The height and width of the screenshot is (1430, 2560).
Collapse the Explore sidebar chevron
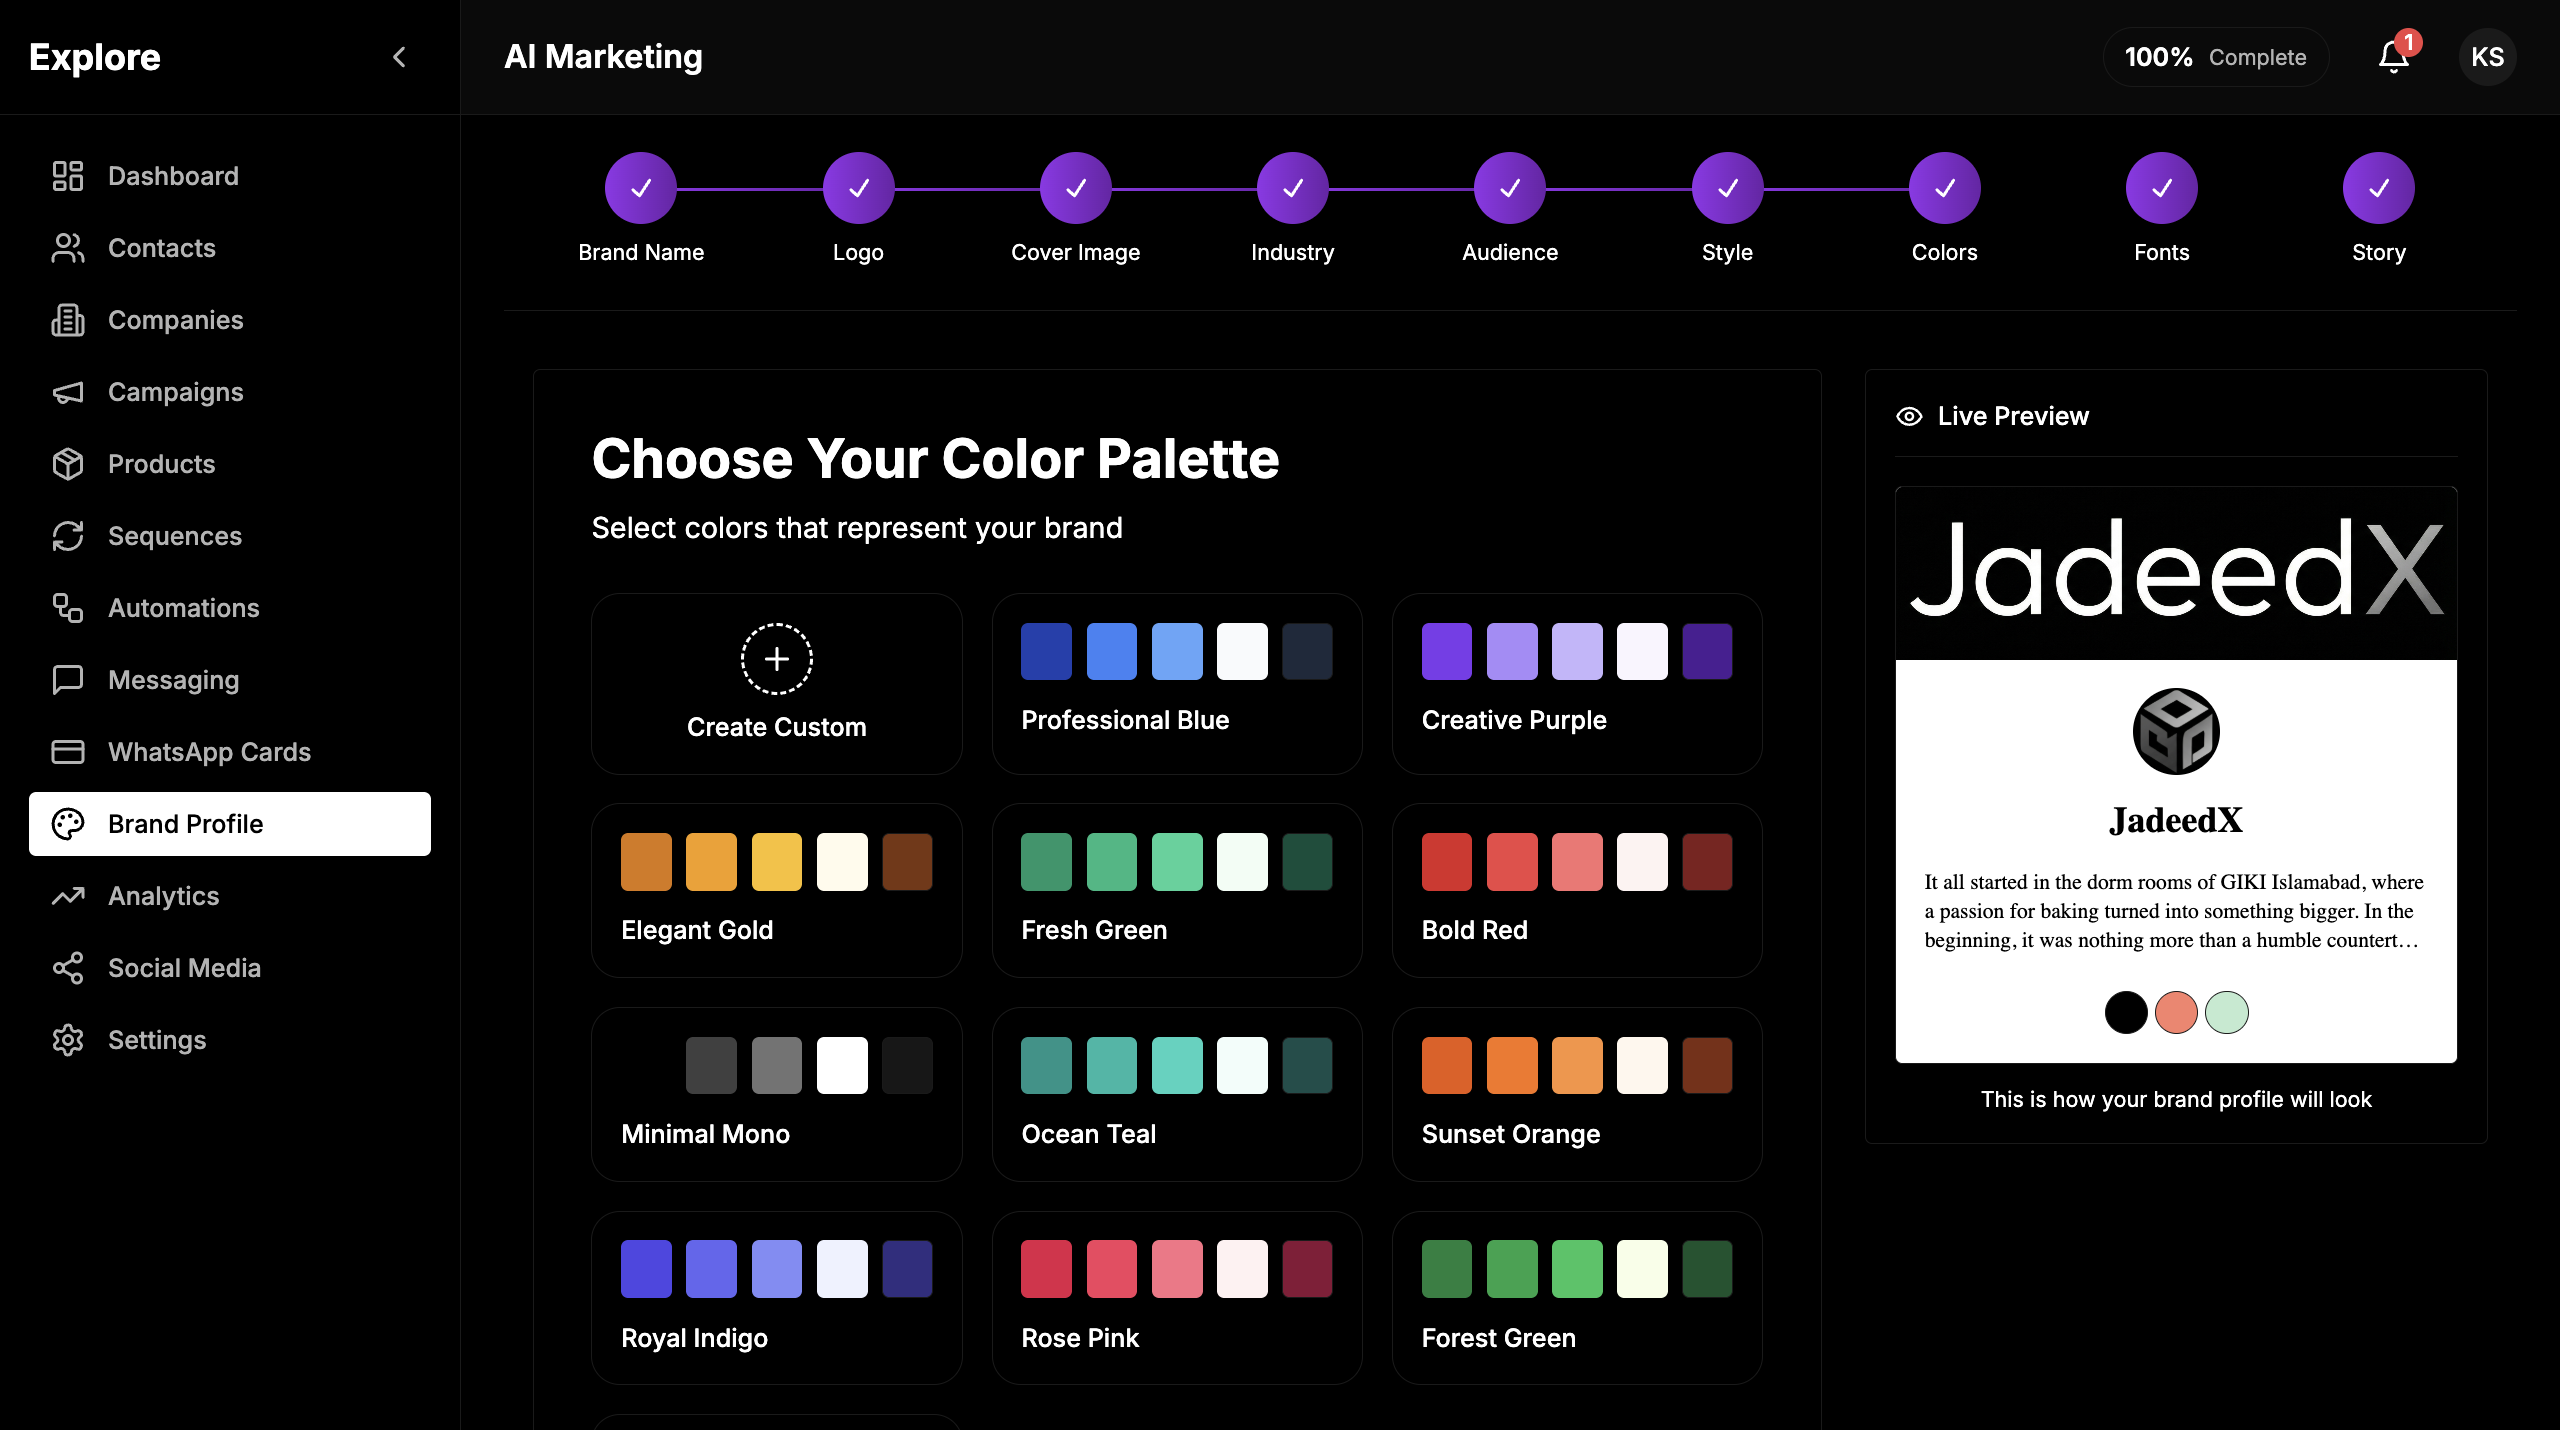click(399, 57)
